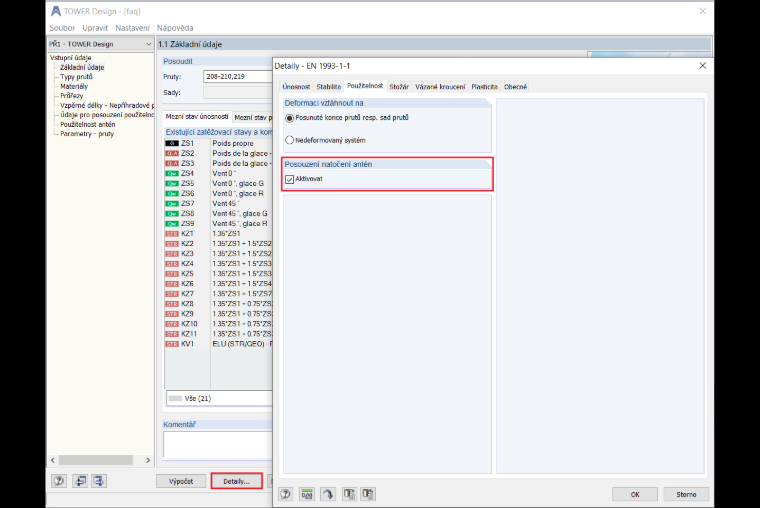Select the Mezní stav únosnosti tab
The image size is (760, 508).
point(197,117)
